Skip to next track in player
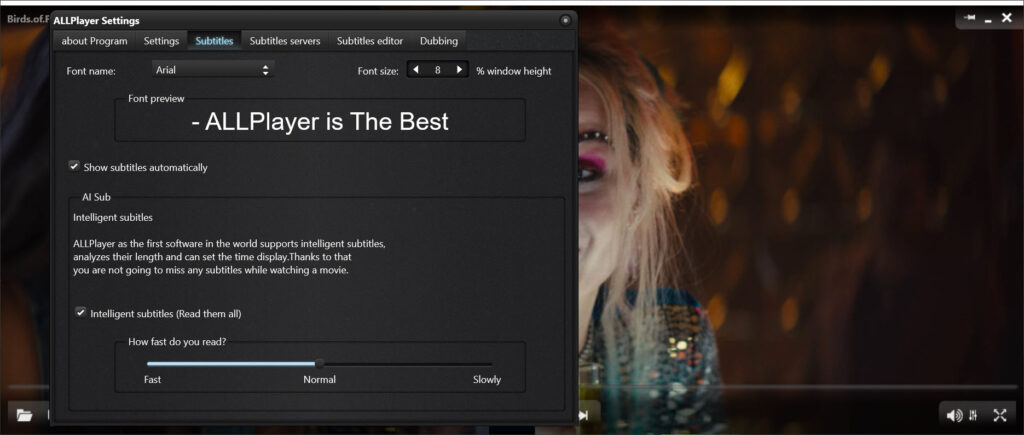The image size is (1024, 435). pos(583,415)
